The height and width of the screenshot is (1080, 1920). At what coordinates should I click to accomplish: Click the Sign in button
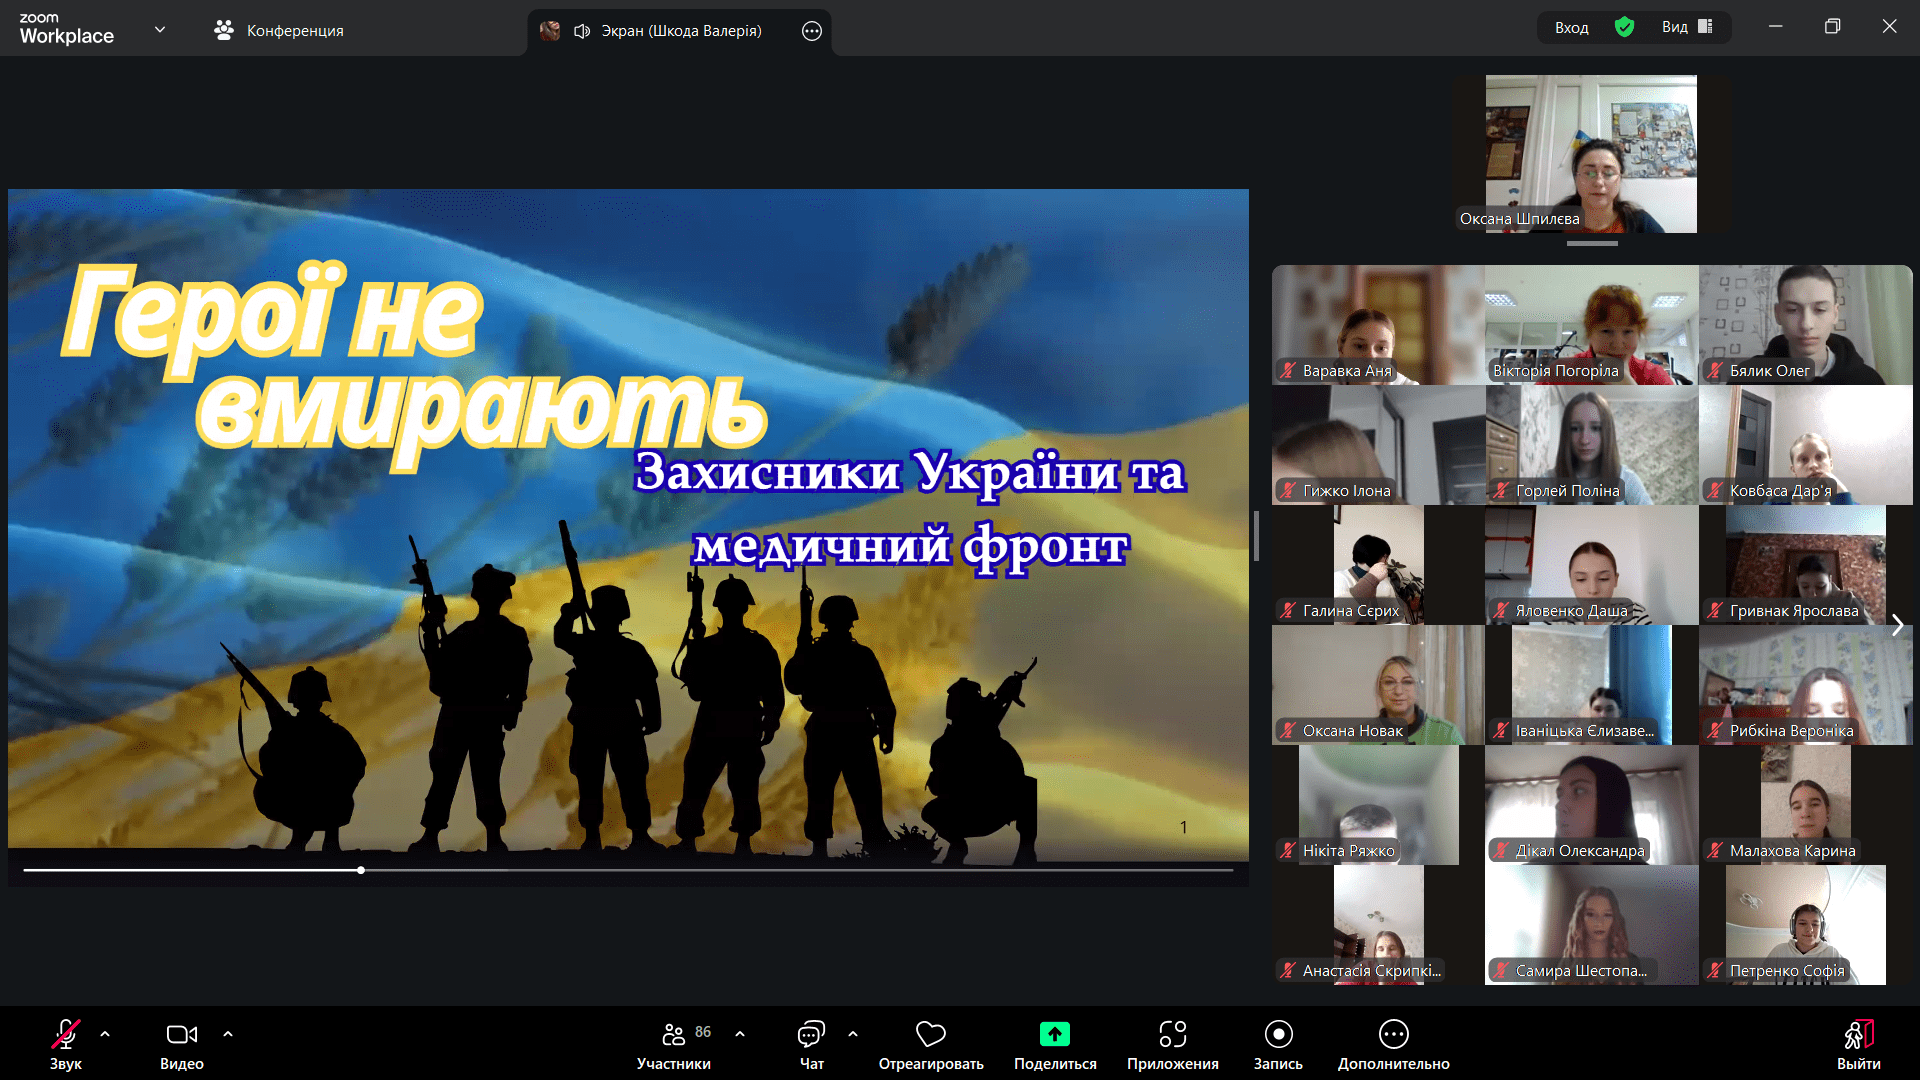1571,27
